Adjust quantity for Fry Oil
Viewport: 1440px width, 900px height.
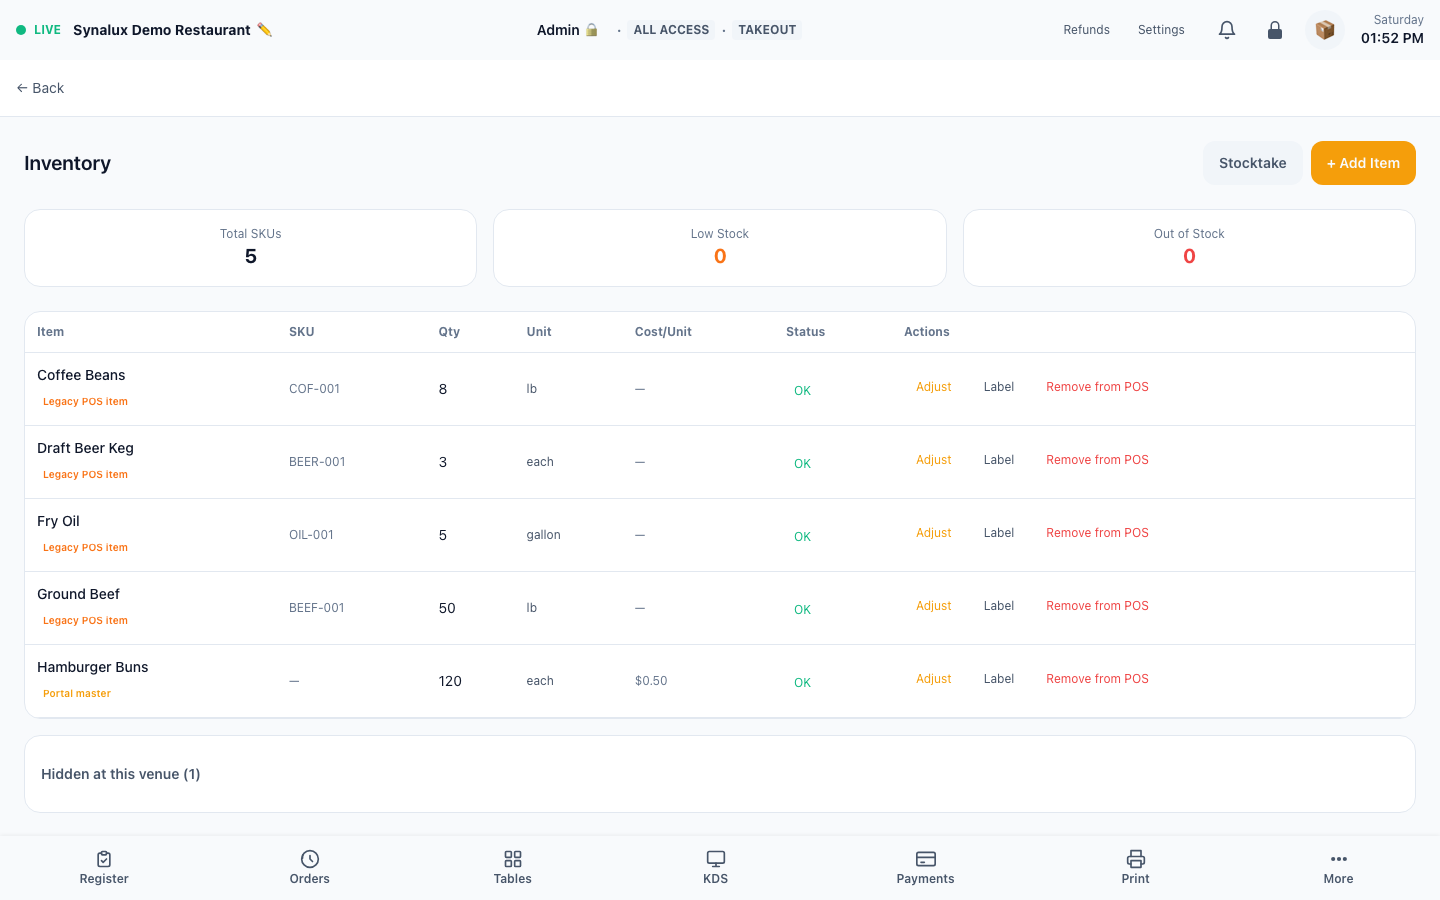click(x=934, y=533)
